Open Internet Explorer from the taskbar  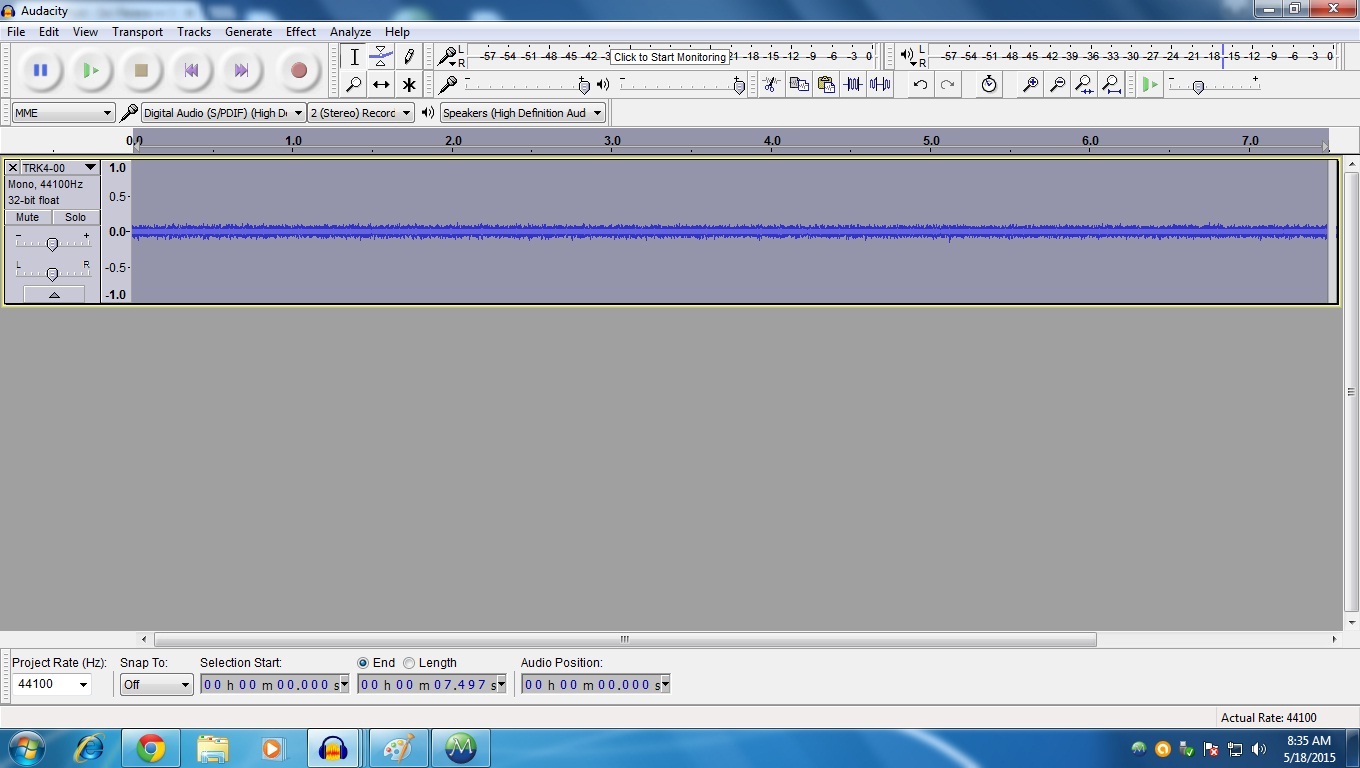click(90, 748)
